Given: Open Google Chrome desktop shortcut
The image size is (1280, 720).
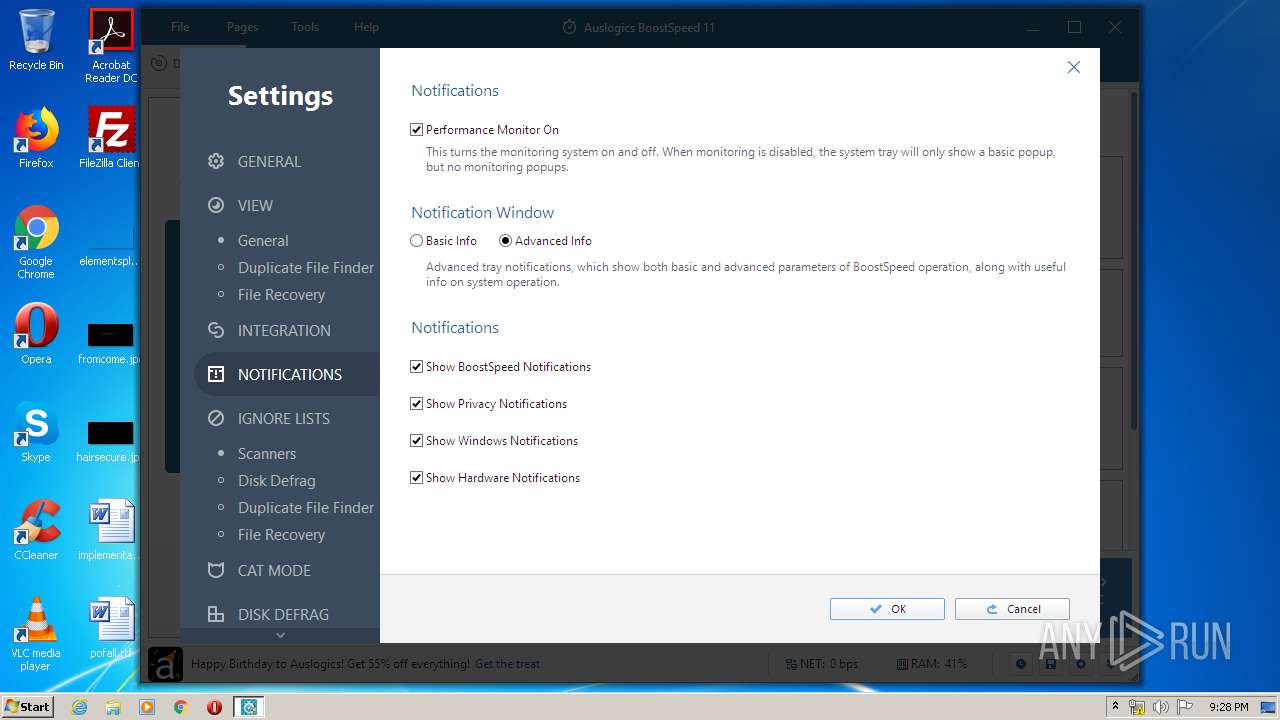Looking at the screenshot, I should click(36, 242).
